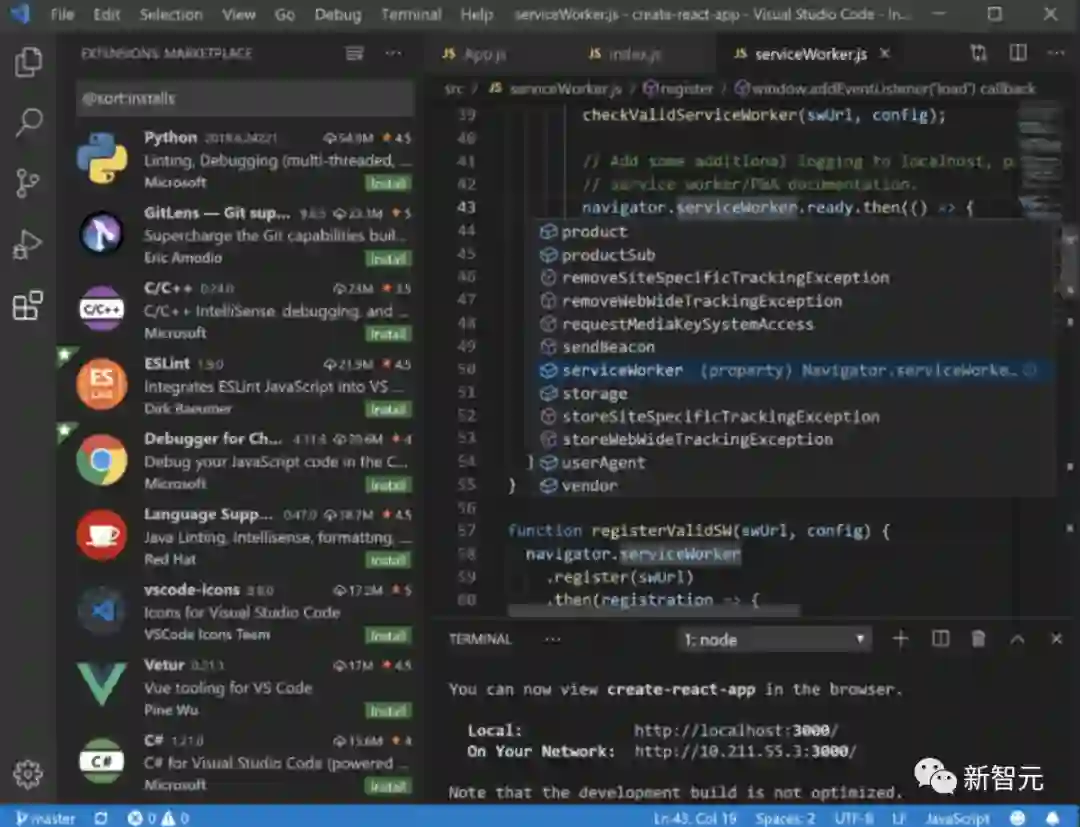1080x827 pixels.
Task: Change encoding via UTF-8 status item
Action: click(854, 818)
